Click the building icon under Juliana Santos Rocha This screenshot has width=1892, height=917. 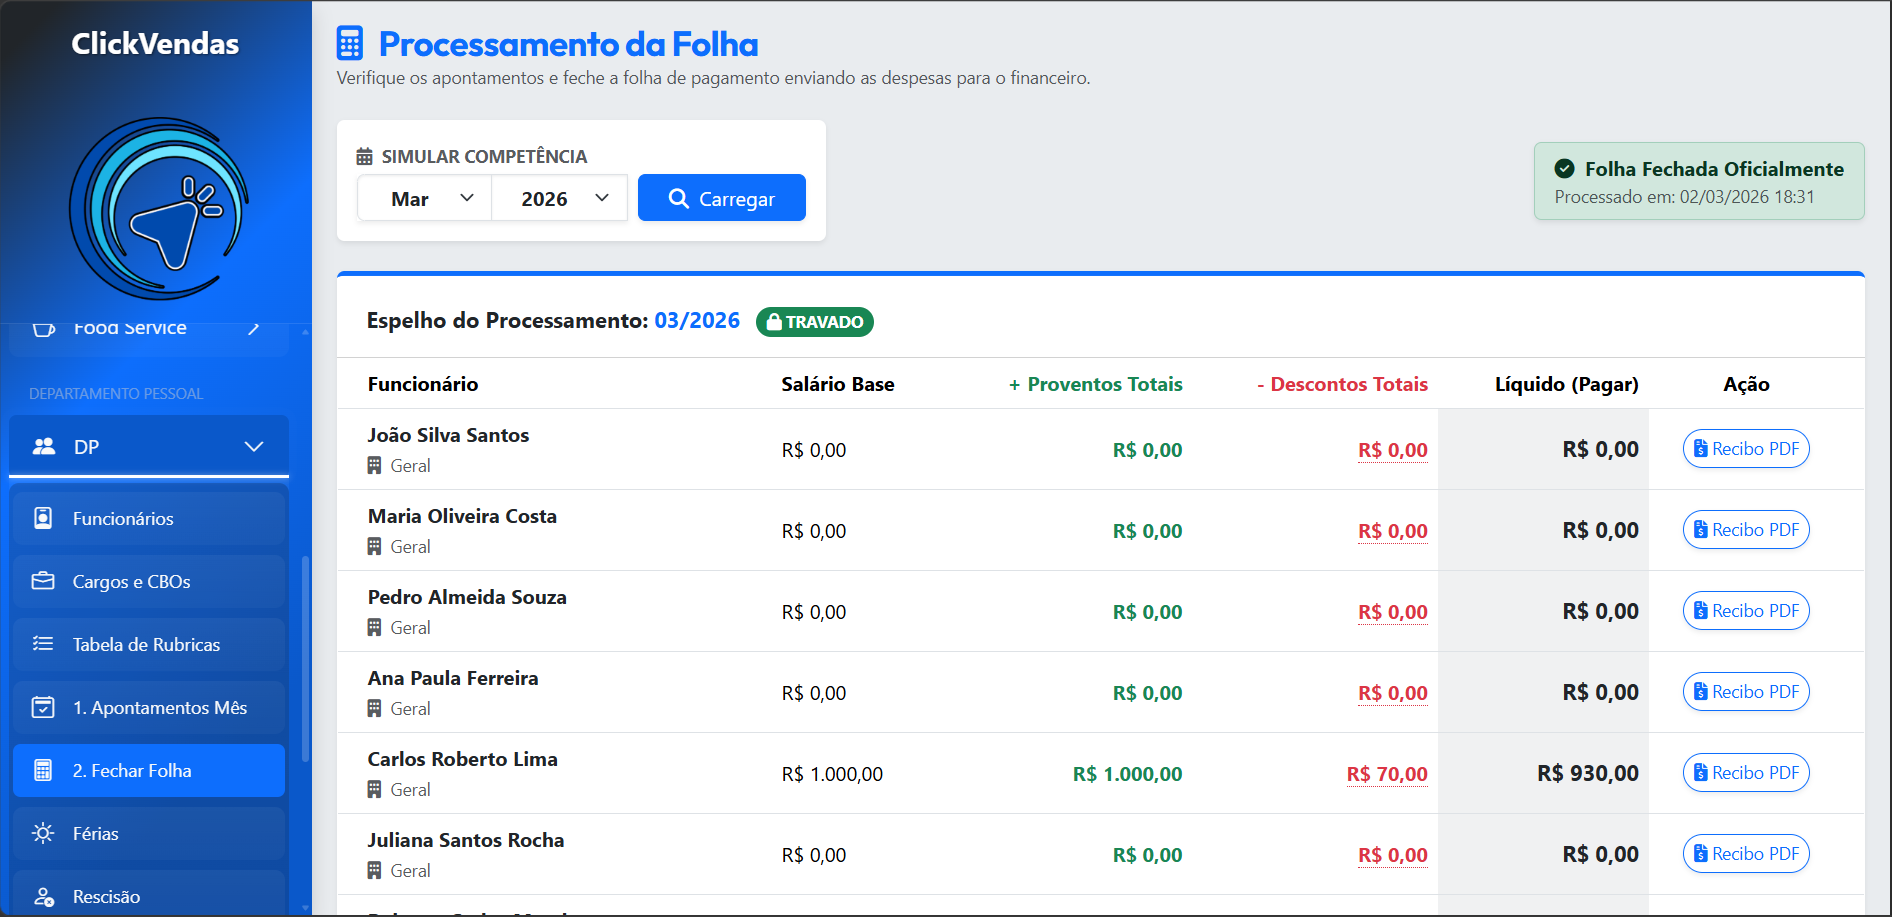click(375, 870)
